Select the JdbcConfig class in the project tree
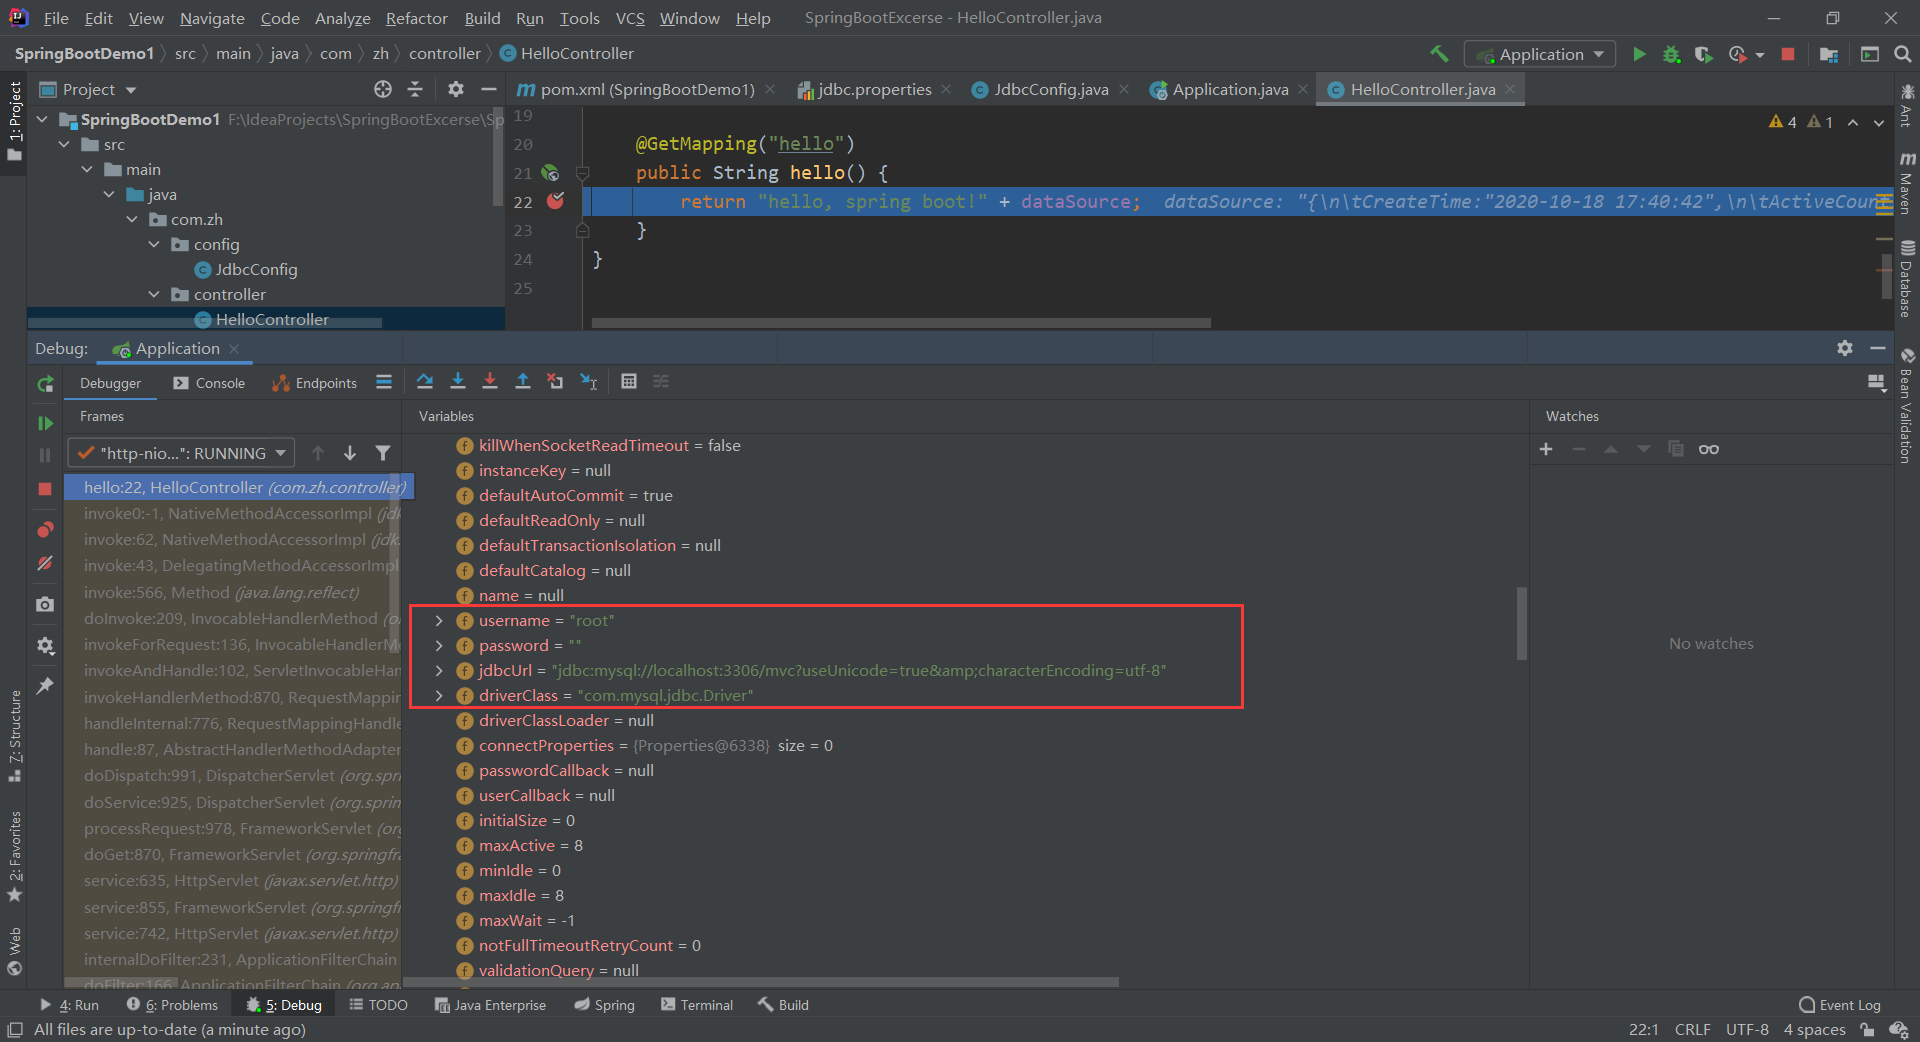This screenshot has width=1920, height=1042. click(256, 269)
